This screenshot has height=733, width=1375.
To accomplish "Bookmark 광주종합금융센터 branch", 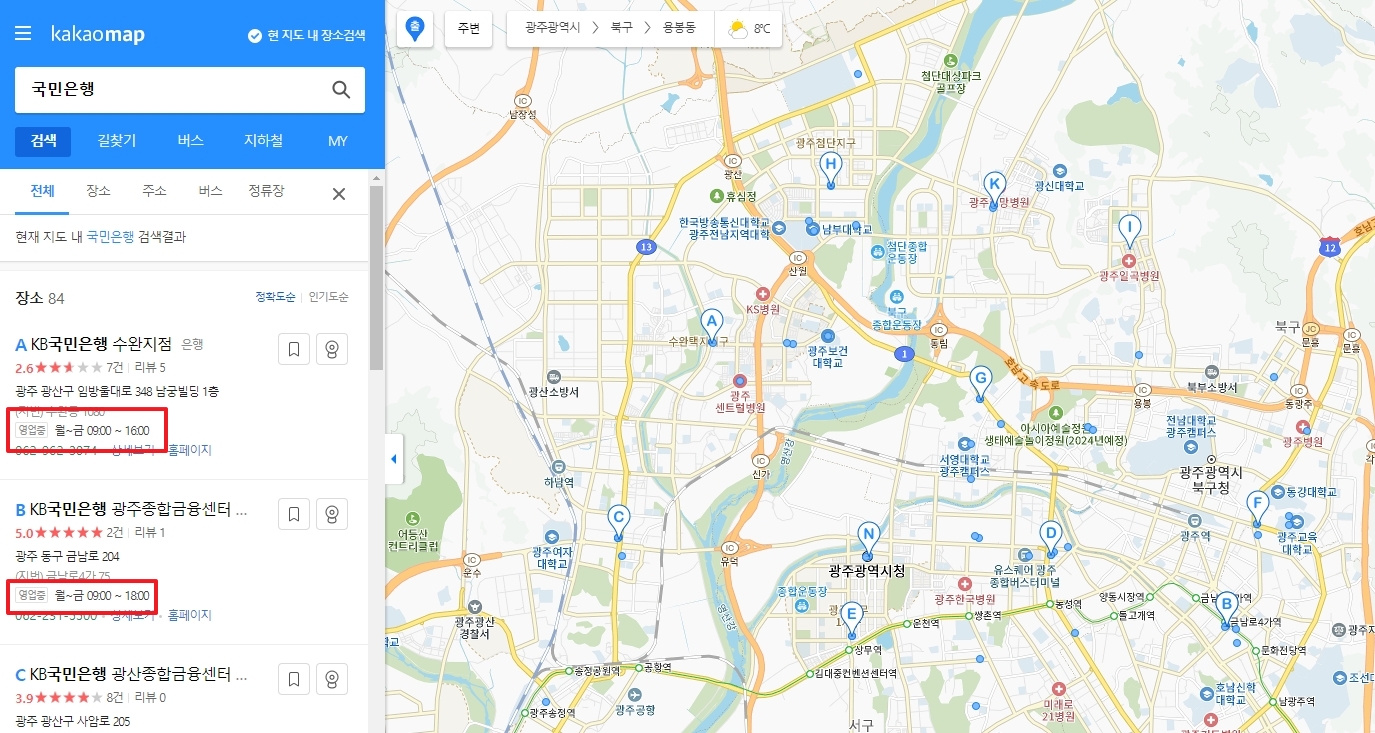I will coord(294,514).
